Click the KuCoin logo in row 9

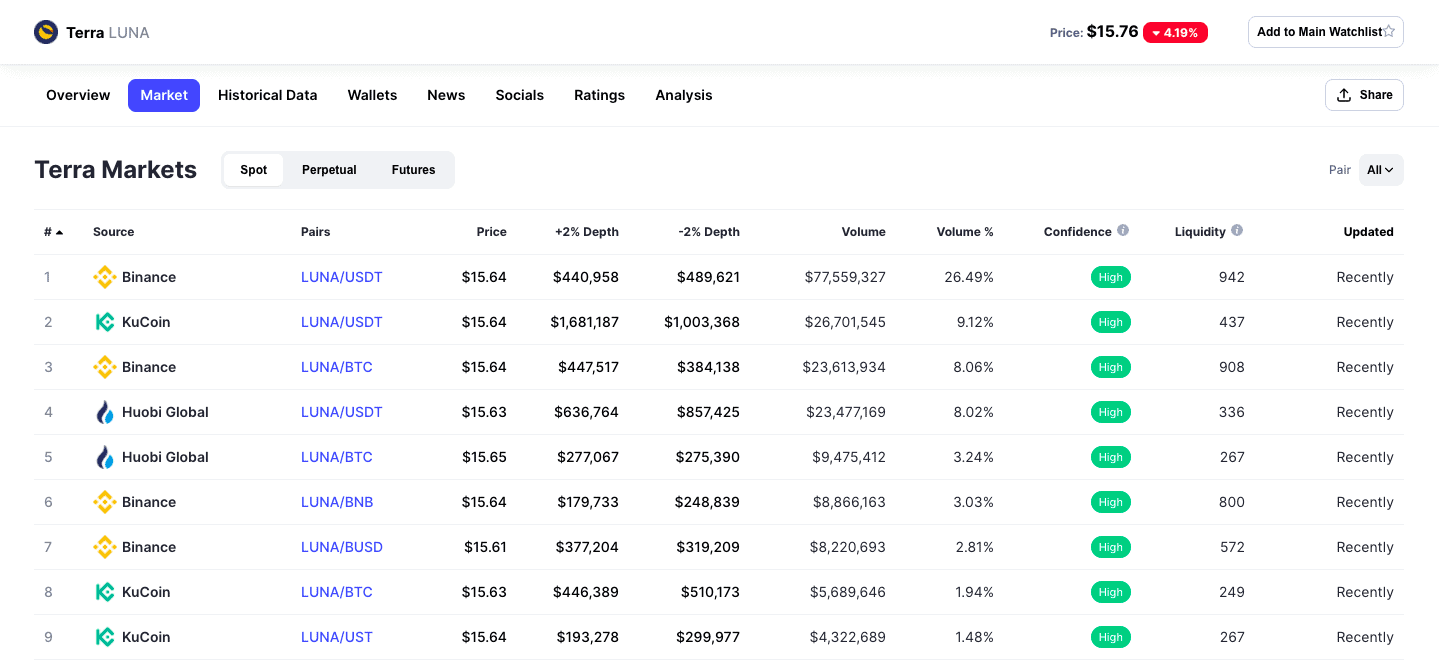(104, 637)
